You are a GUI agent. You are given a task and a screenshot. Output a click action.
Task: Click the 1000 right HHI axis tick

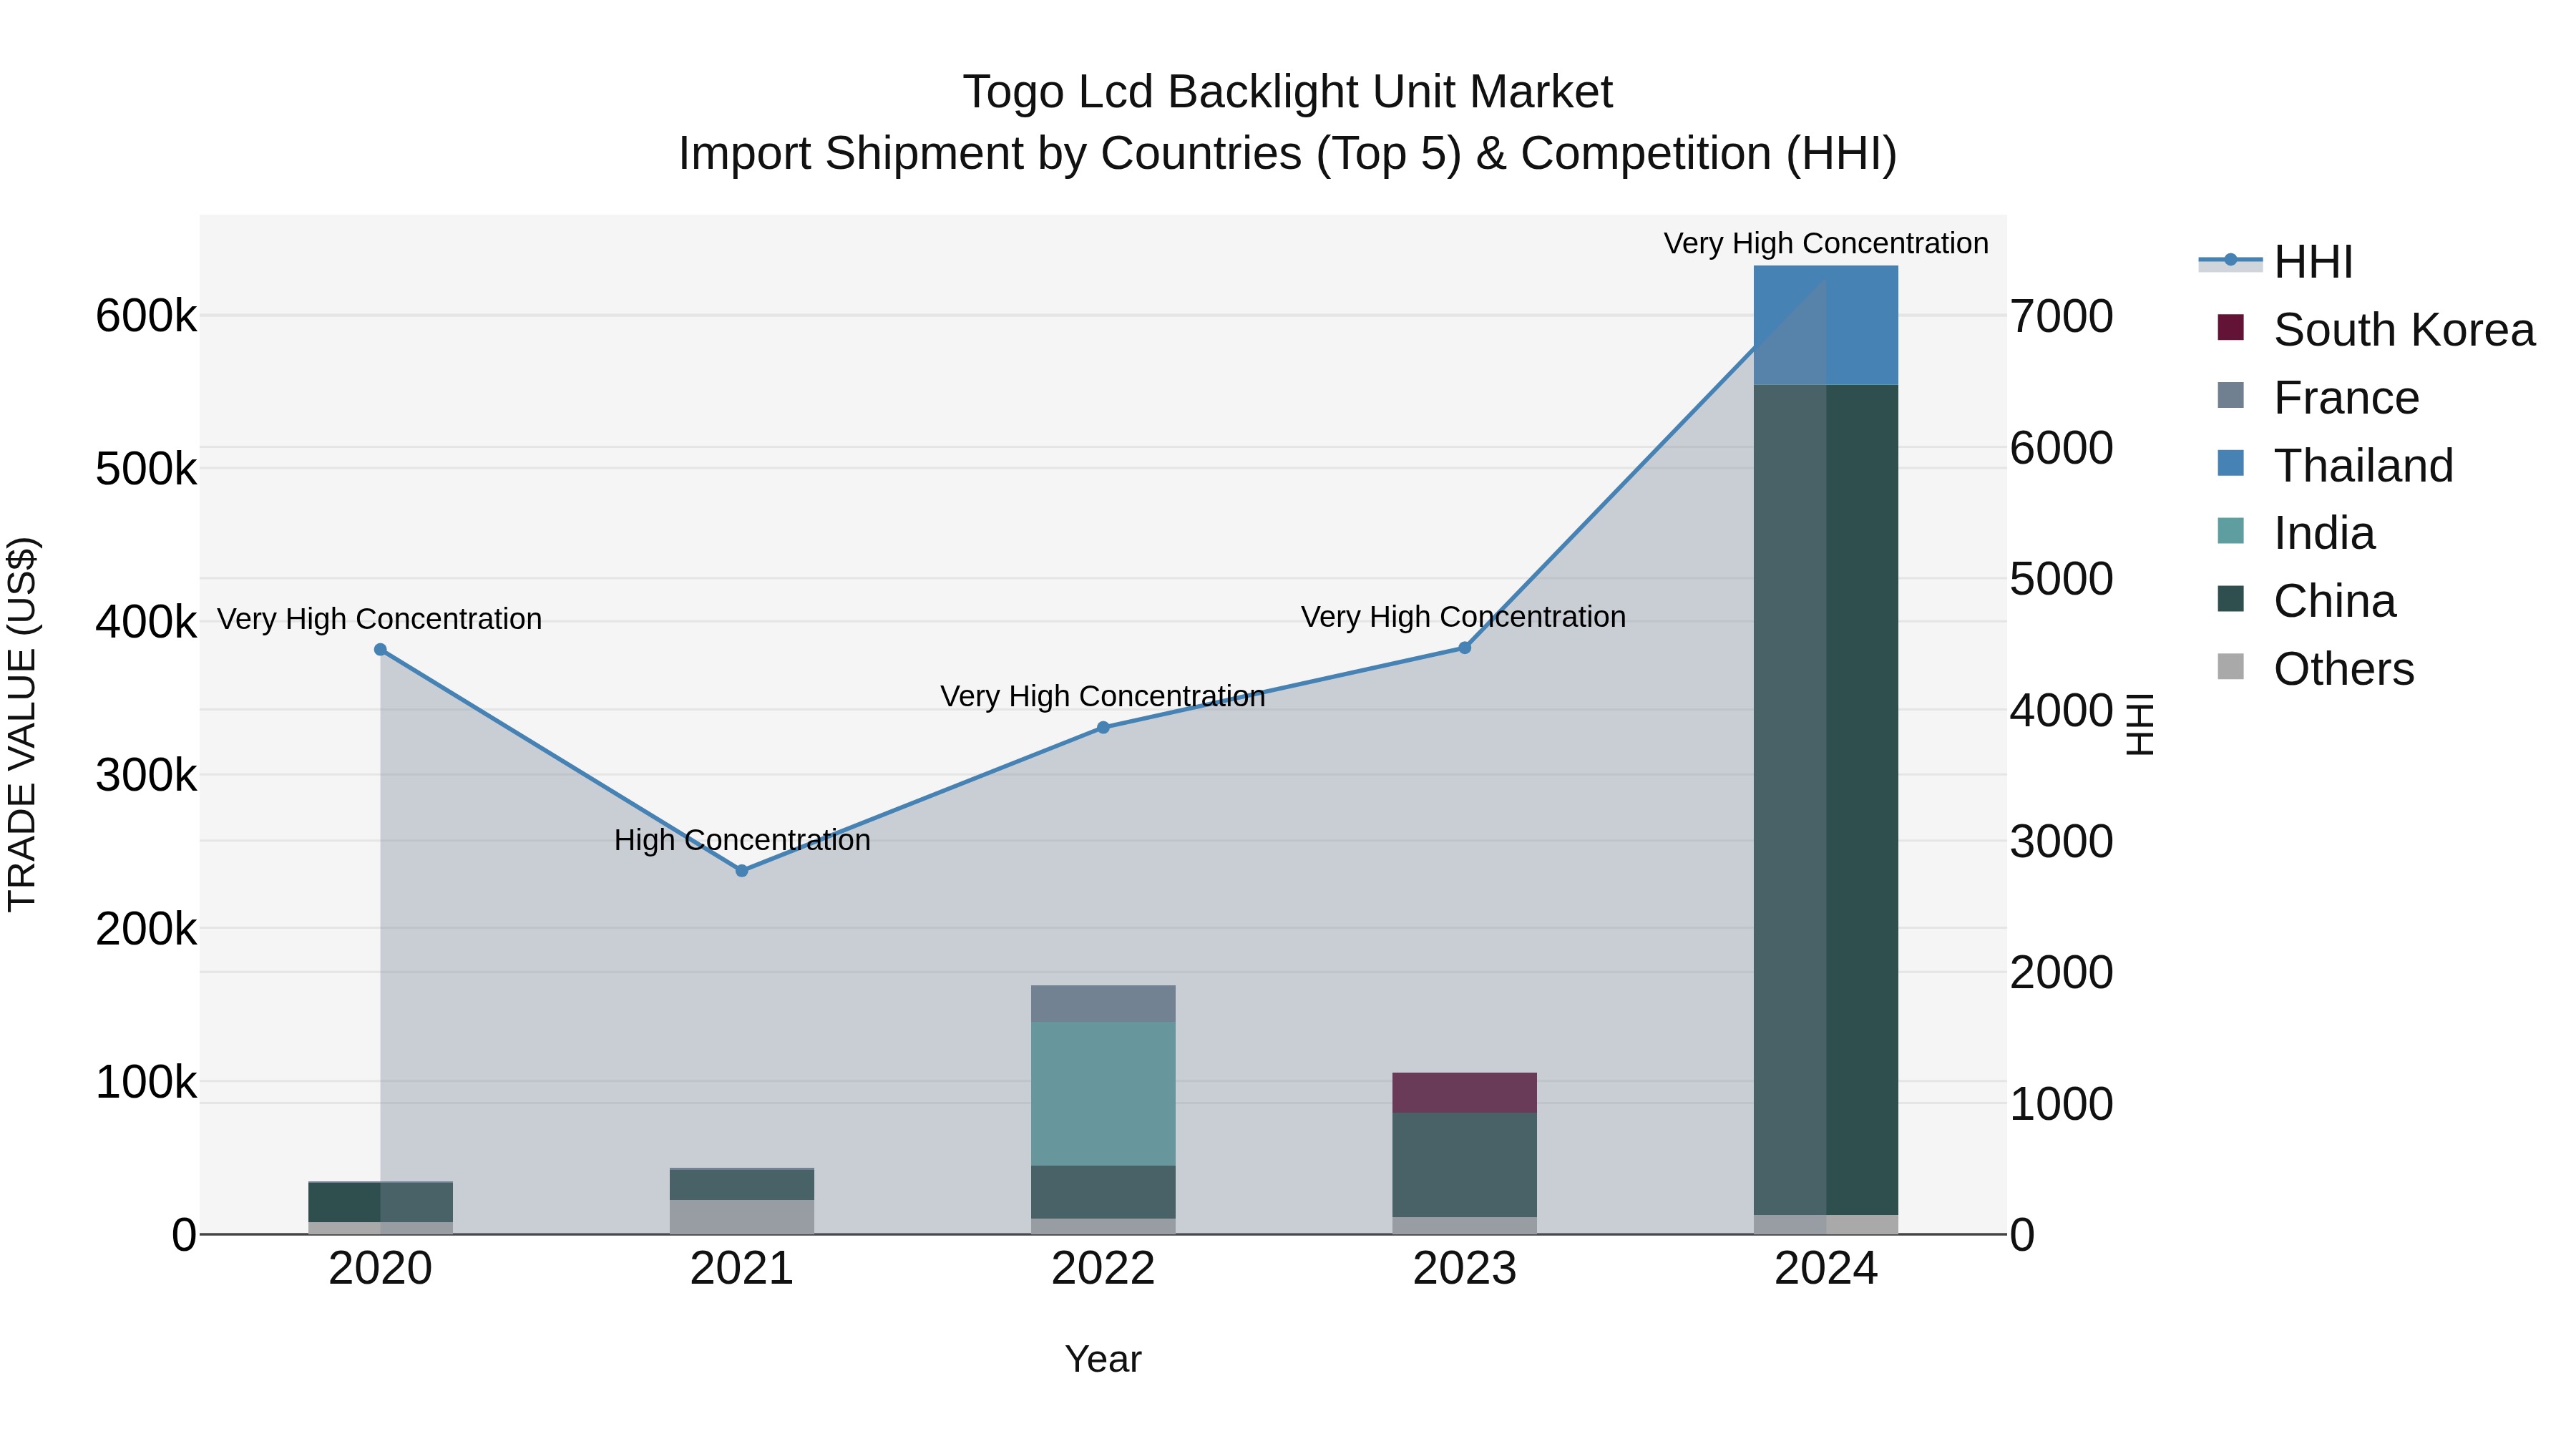(2062, 1105)
